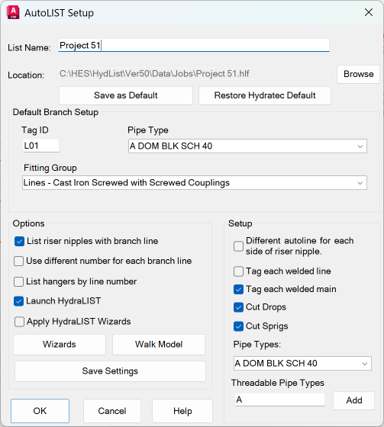Open the Pipe Type dropdown in Branch Setup
Viewport: 384px width, 427px height.
pos(247,146)
